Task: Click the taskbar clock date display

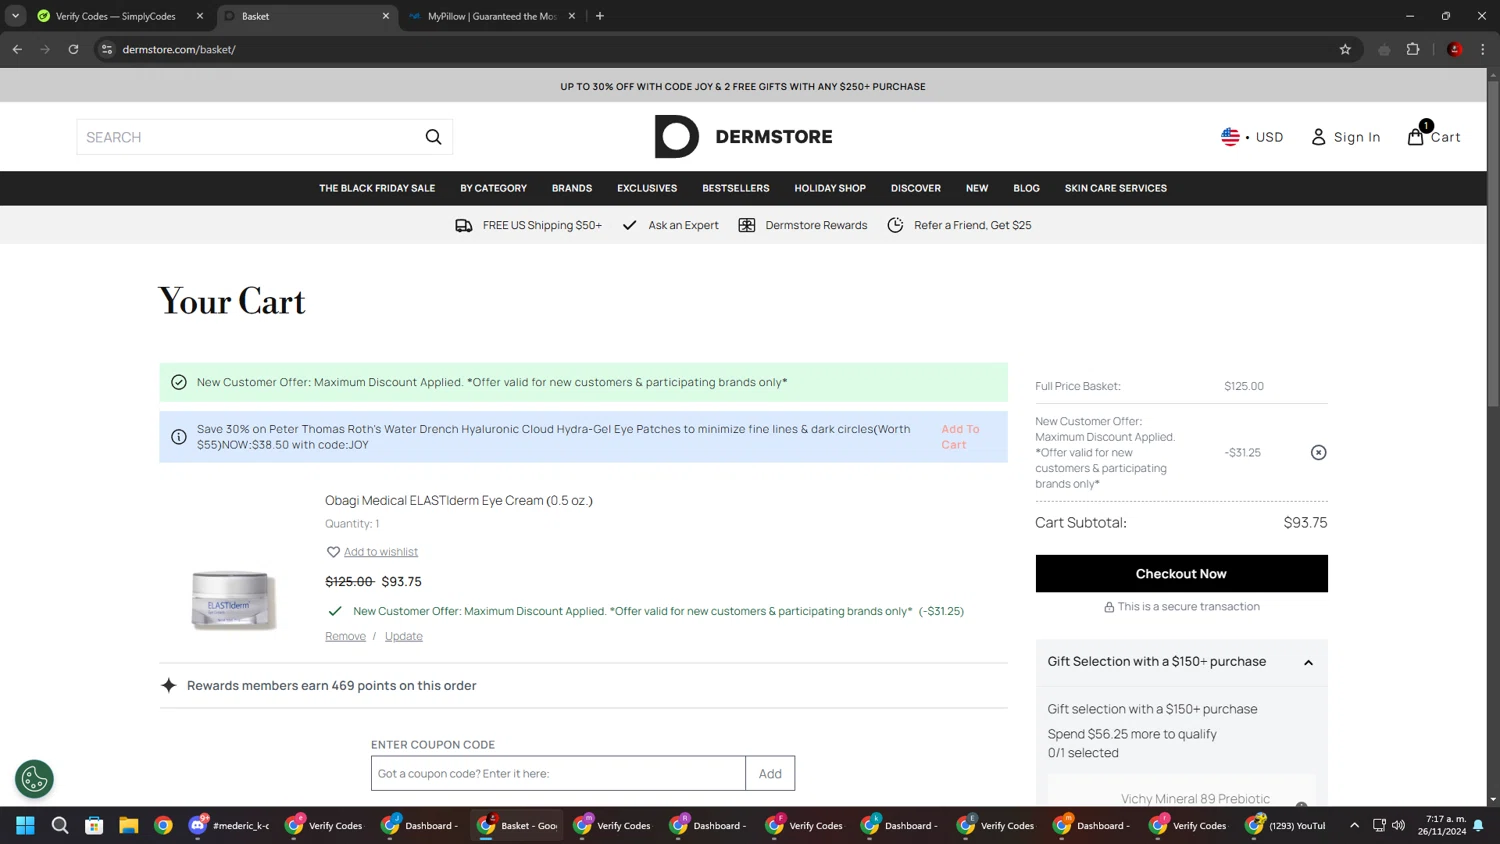Action: tap(1441, 825)
